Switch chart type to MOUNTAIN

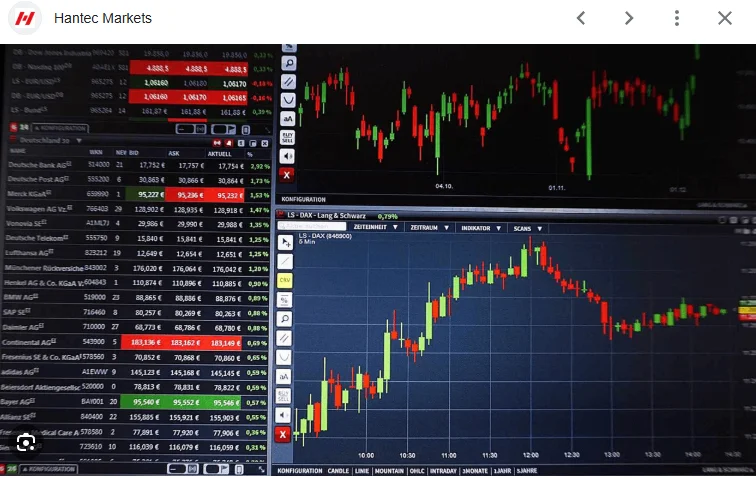pos(389,471)
